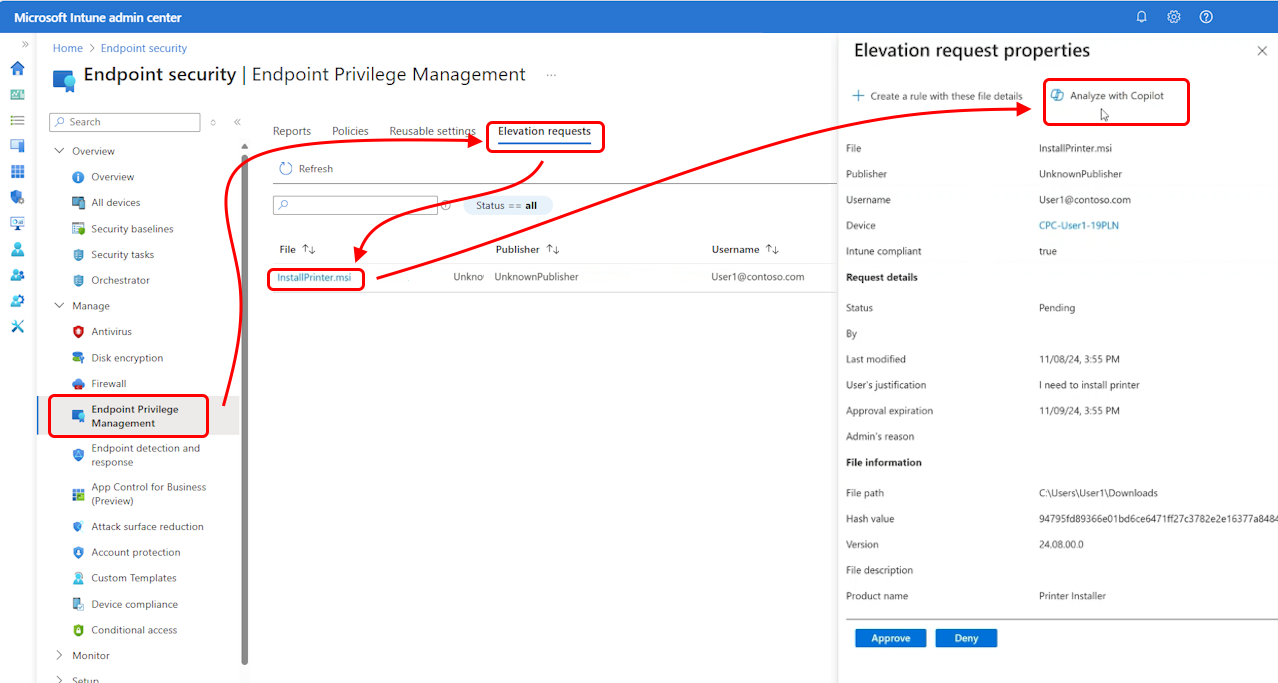Screen dimensions: 1278x683
Task: Expand the left navigation rail
Action: pos(25,45)
